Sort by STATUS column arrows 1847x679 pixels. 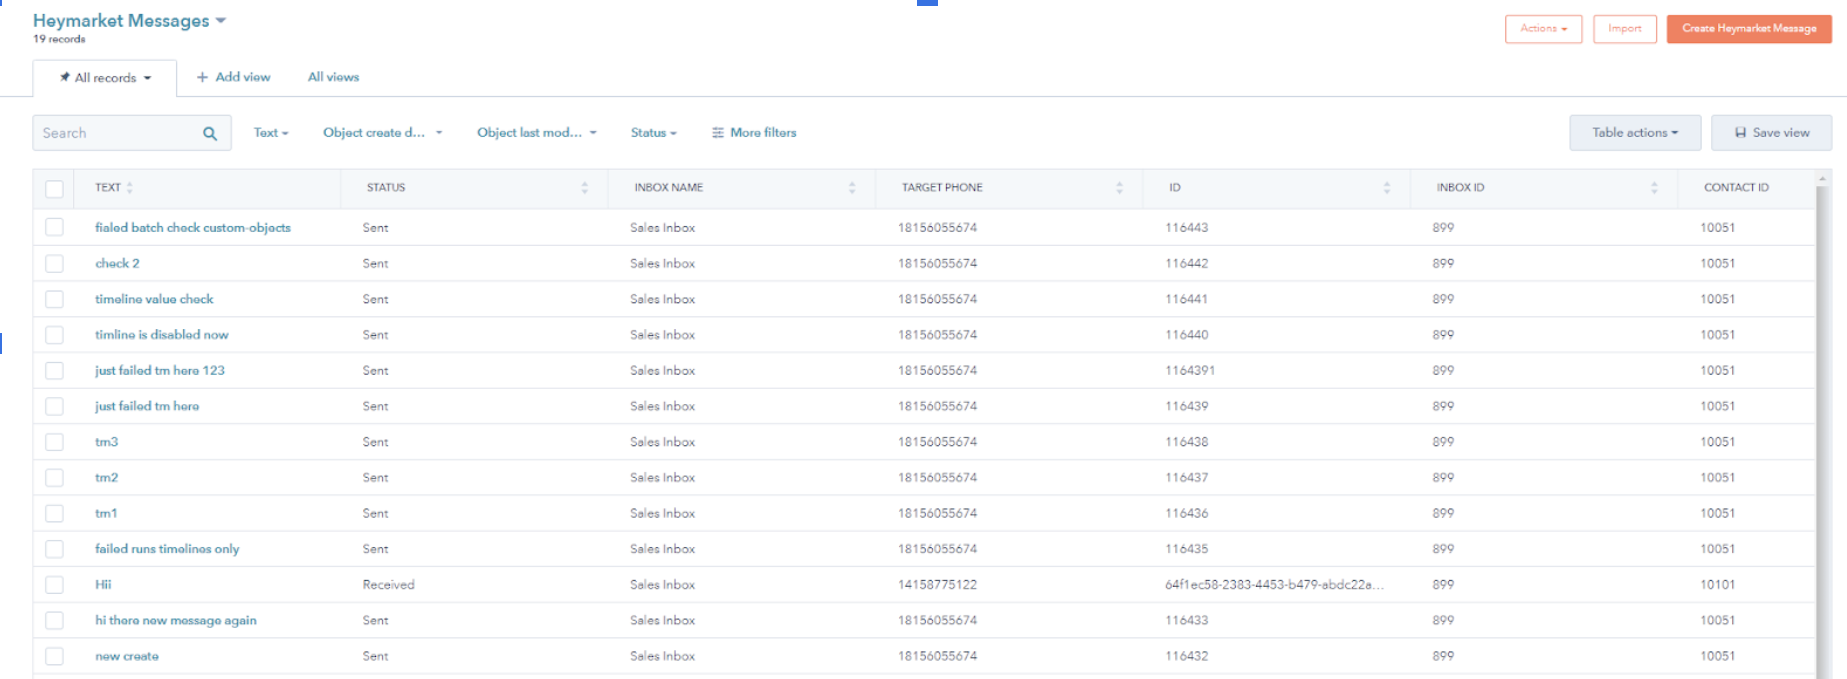pos(585,187)
